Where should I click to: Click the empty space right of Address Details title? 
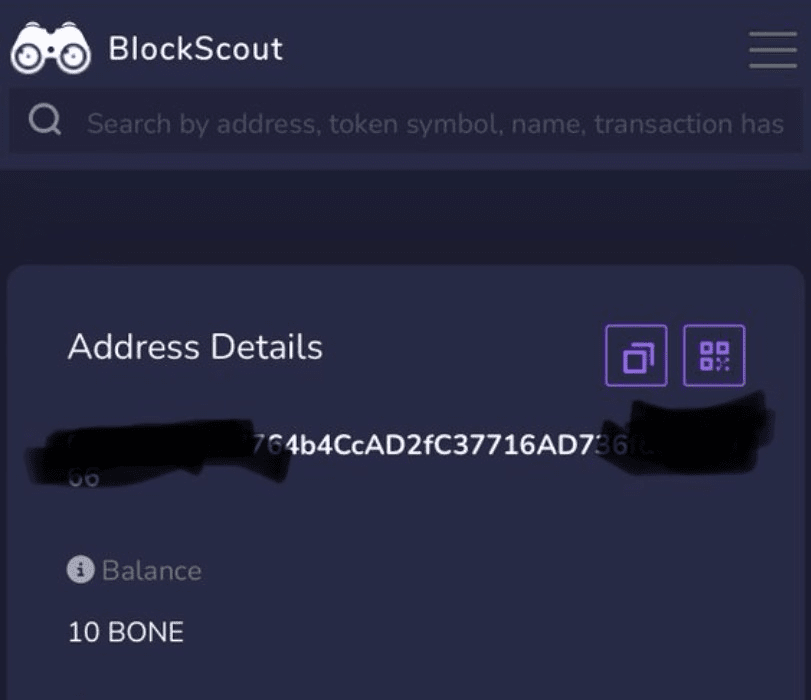click(x=460, y=347)
